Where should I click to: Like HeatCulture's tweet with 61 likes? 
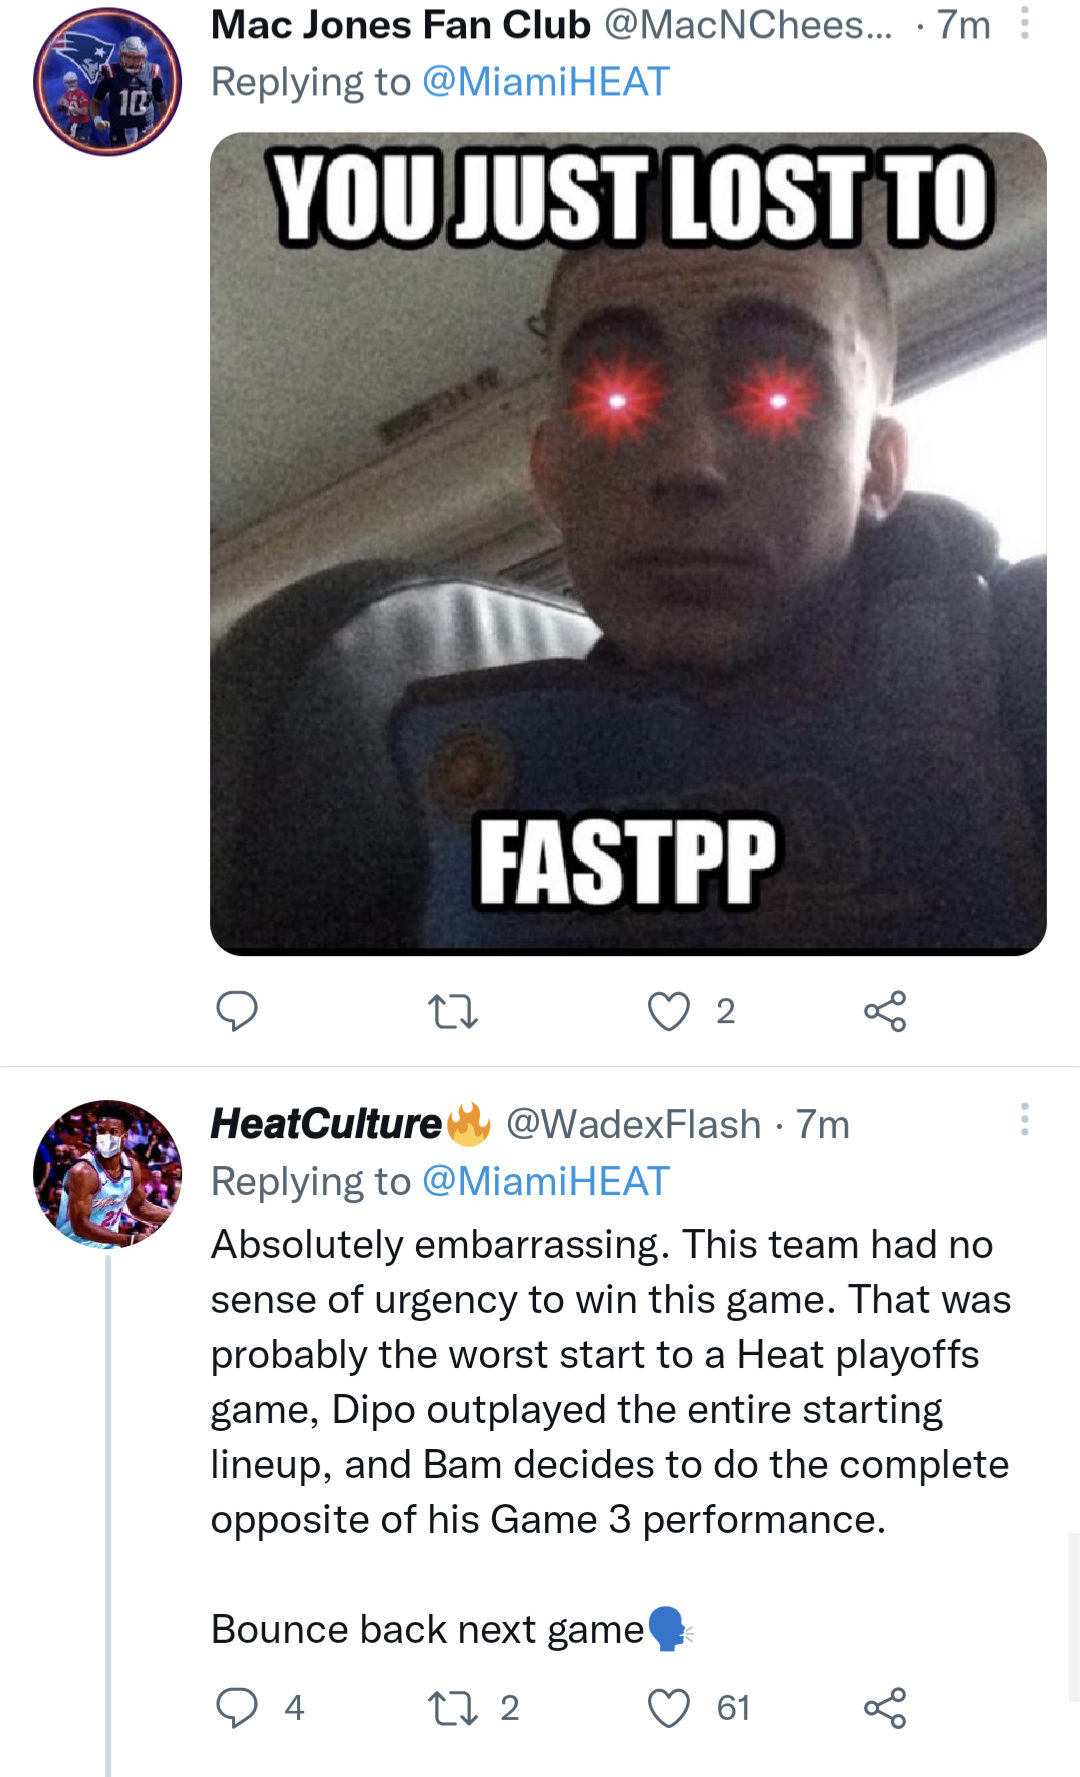[669, 1707]
